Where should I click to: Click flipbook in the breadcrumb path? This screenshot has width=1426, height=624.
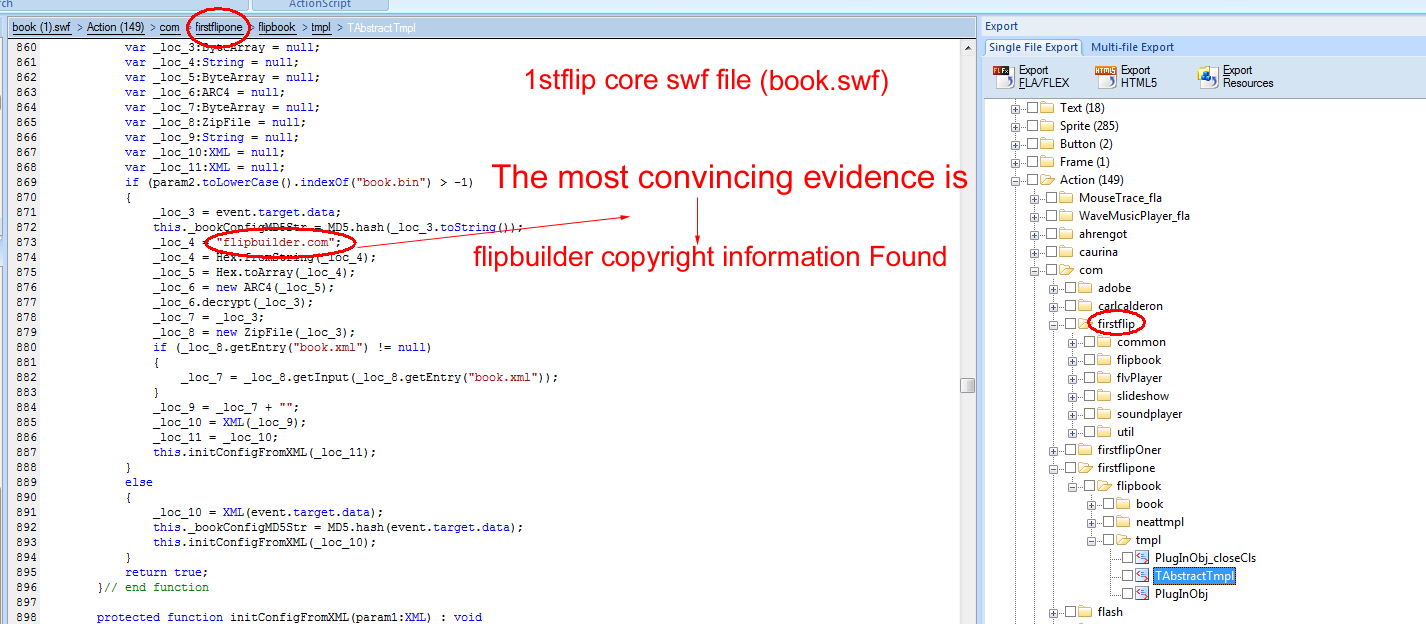[277, 27]
